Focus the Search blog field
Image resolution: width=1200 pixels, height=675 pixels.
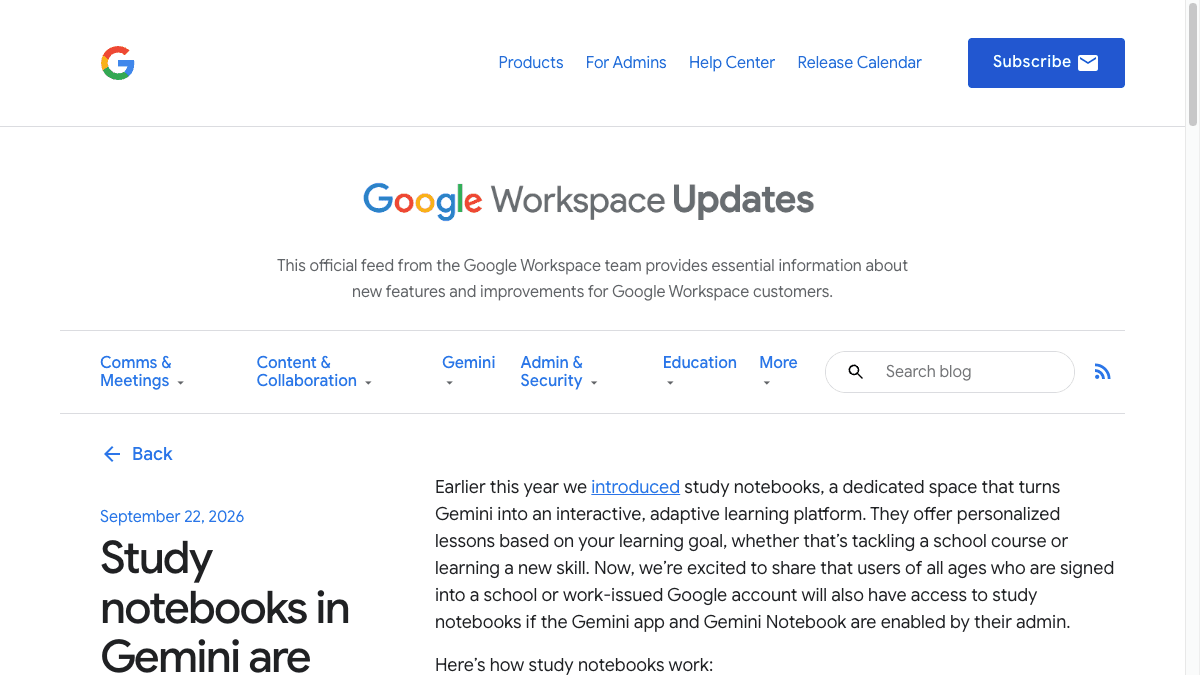click(x=950, y=372)
